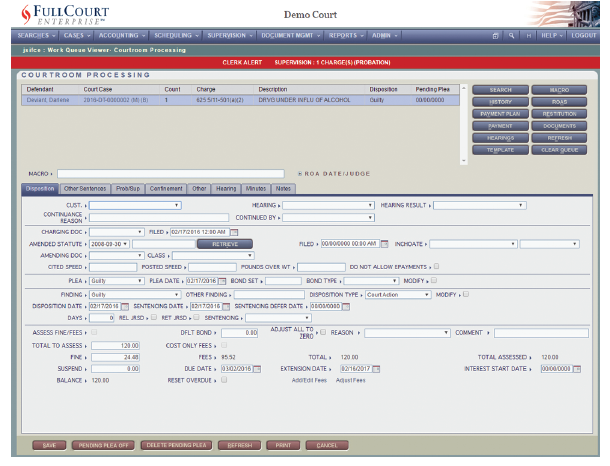Click the Payment Plan button

pos(500,114)
